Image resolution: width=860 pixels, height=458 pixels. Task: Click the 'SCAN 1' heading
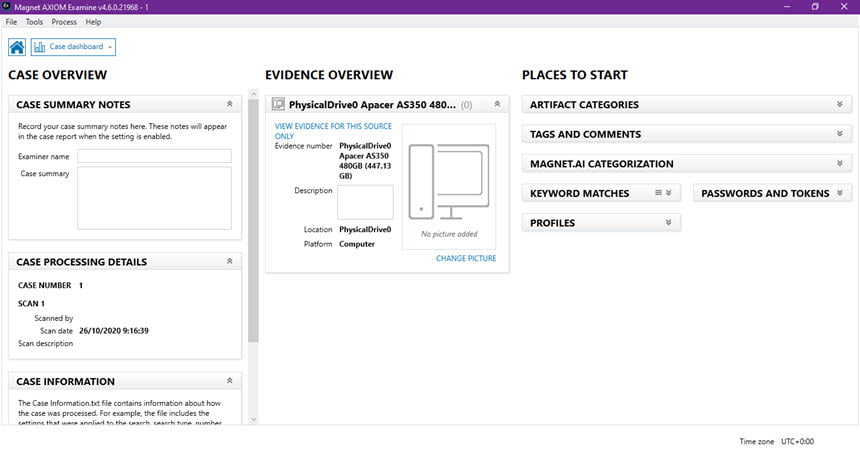31,303
